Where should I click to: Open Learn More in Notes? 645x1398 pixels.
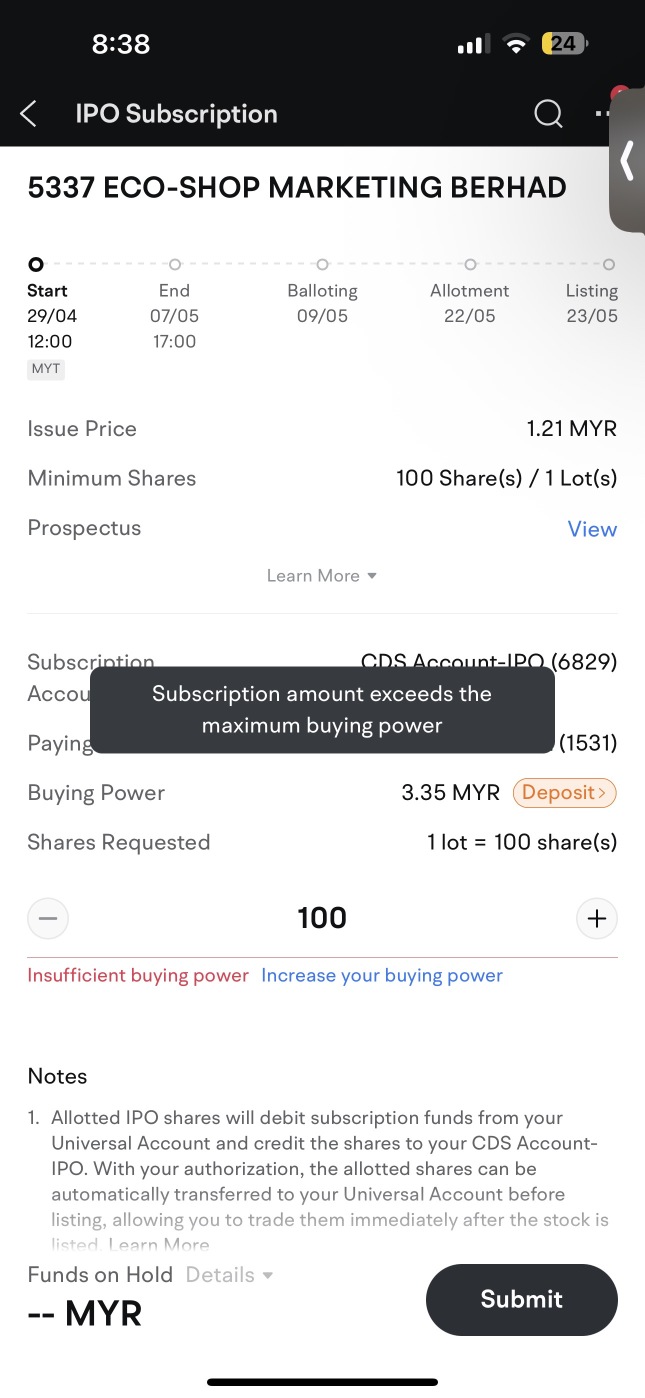click(x=159, y=1245)
